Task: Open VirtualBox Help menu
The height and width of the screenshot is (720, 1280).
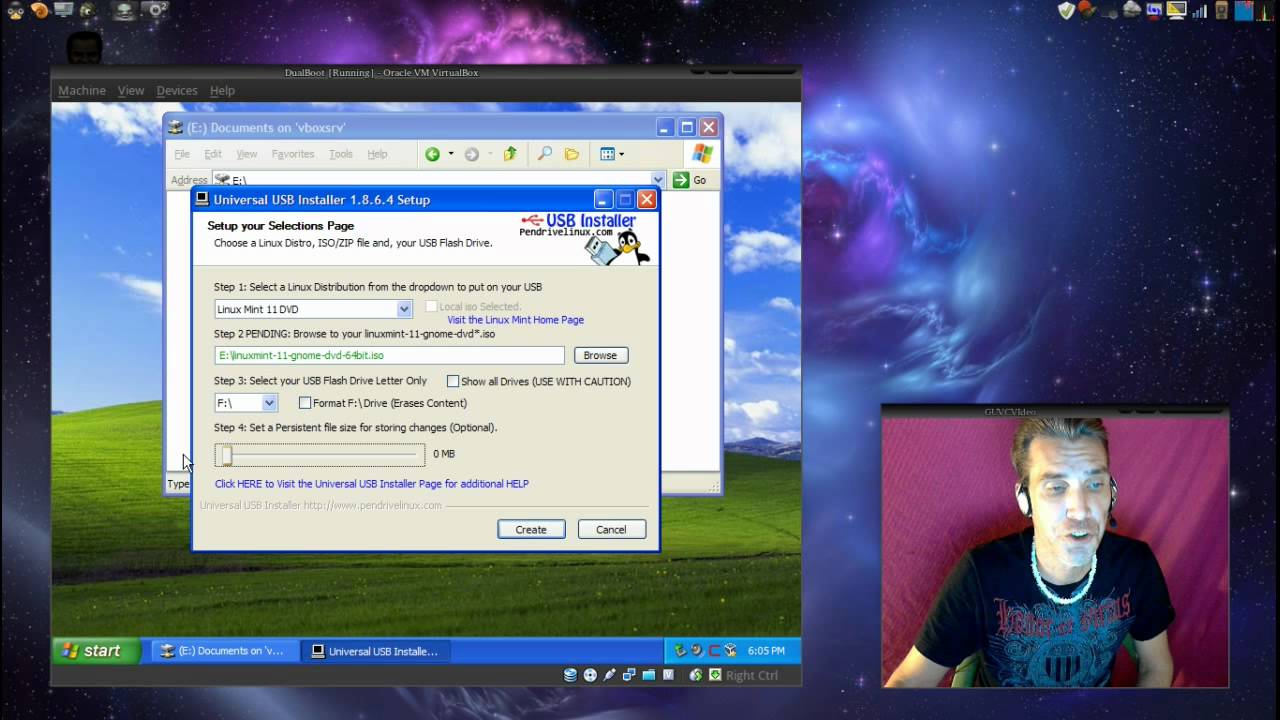Action: 222,90
